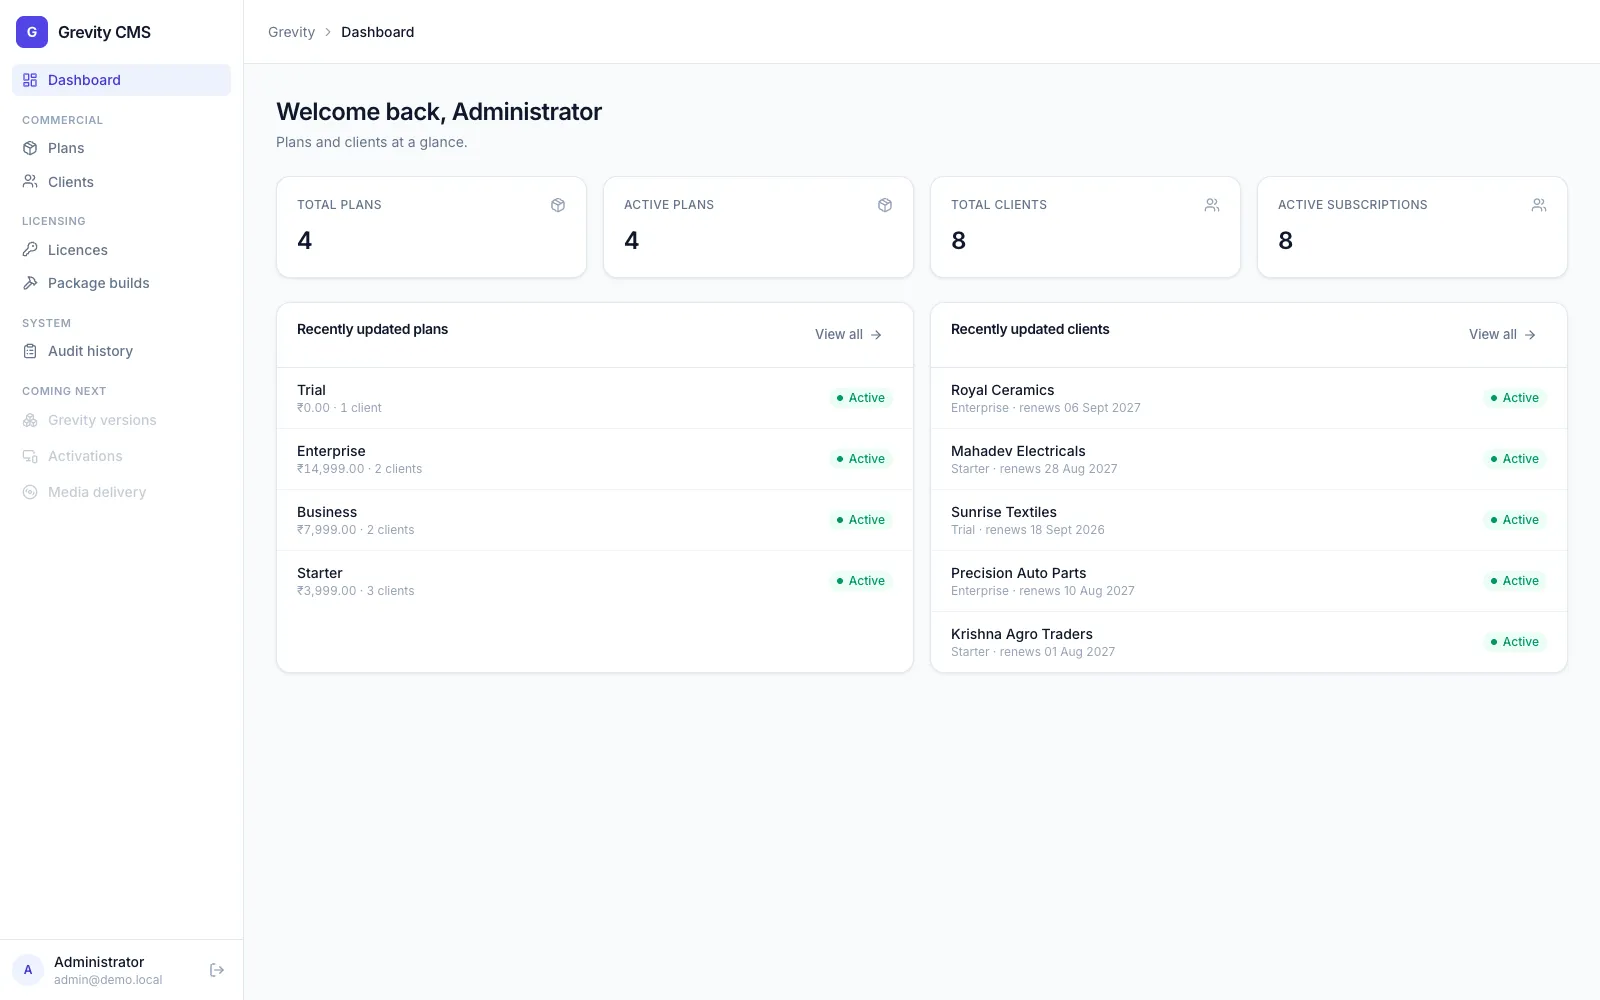The image size is (1600, 1000).
Task: Click the Package builds hammer icon
Action: tap(30, 283)
